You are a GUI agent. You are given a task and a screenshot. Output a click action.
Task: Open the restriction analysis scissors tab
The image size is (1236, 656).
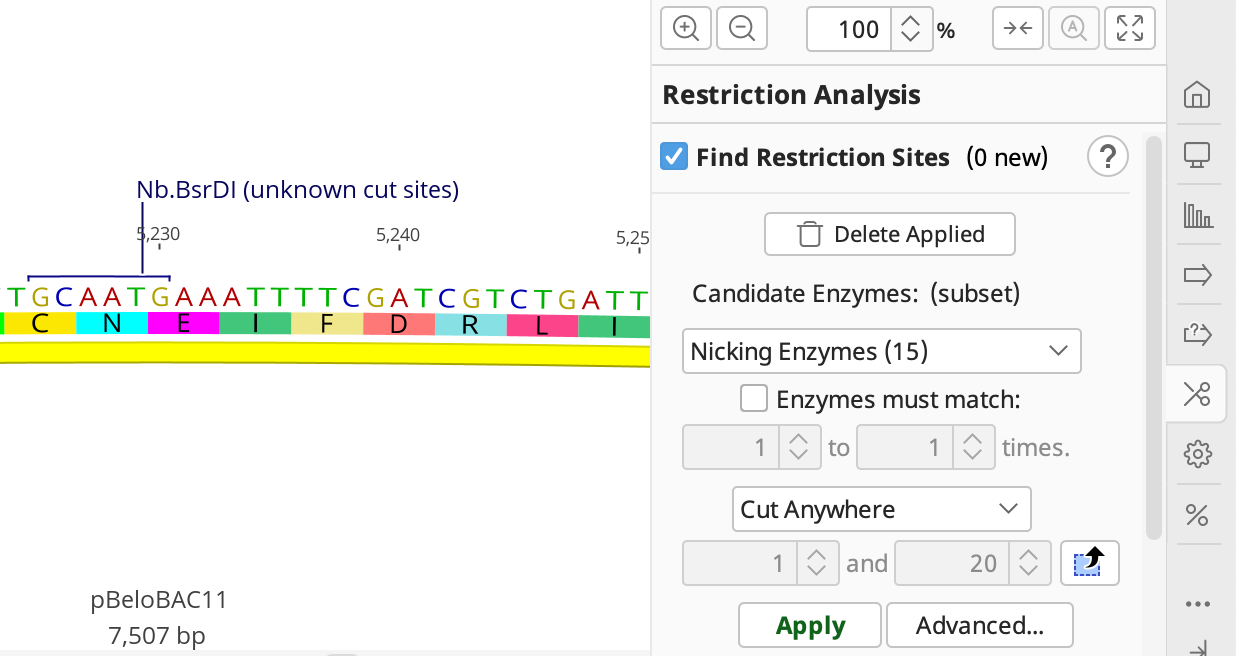click(1196, 394)
